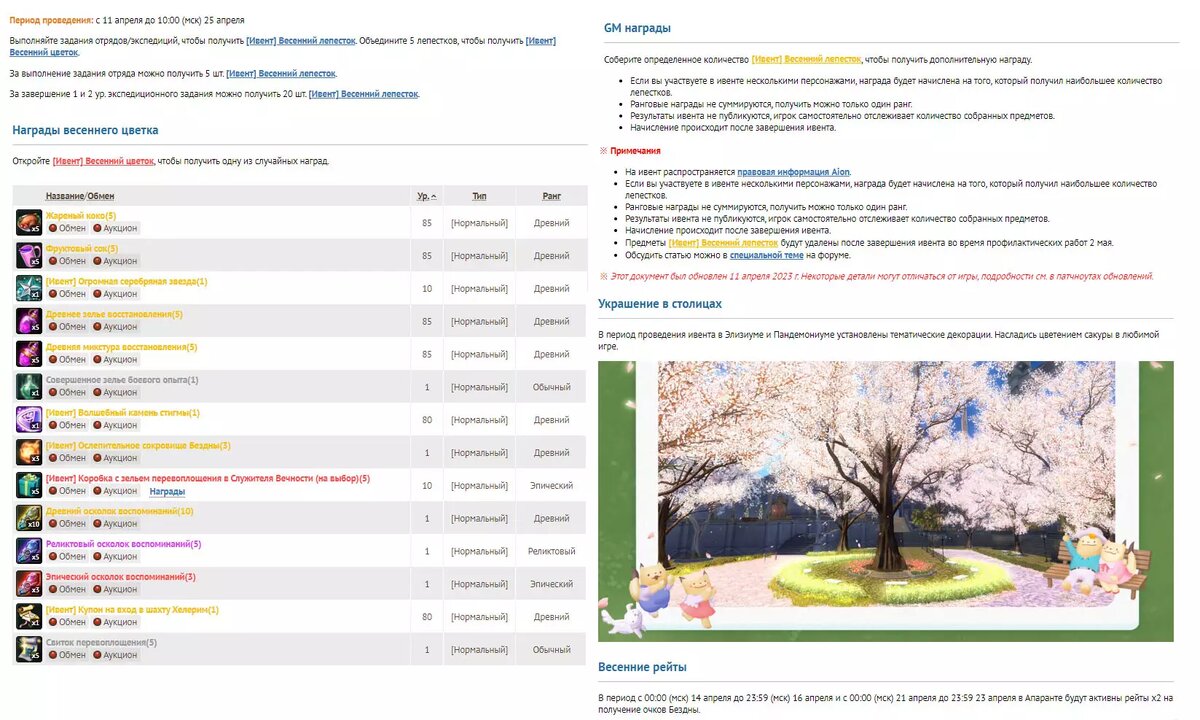1200x720 pixels.
Task: Open the Совершенное зелье боевого опыта icon
Action: (x=29, y=387)
